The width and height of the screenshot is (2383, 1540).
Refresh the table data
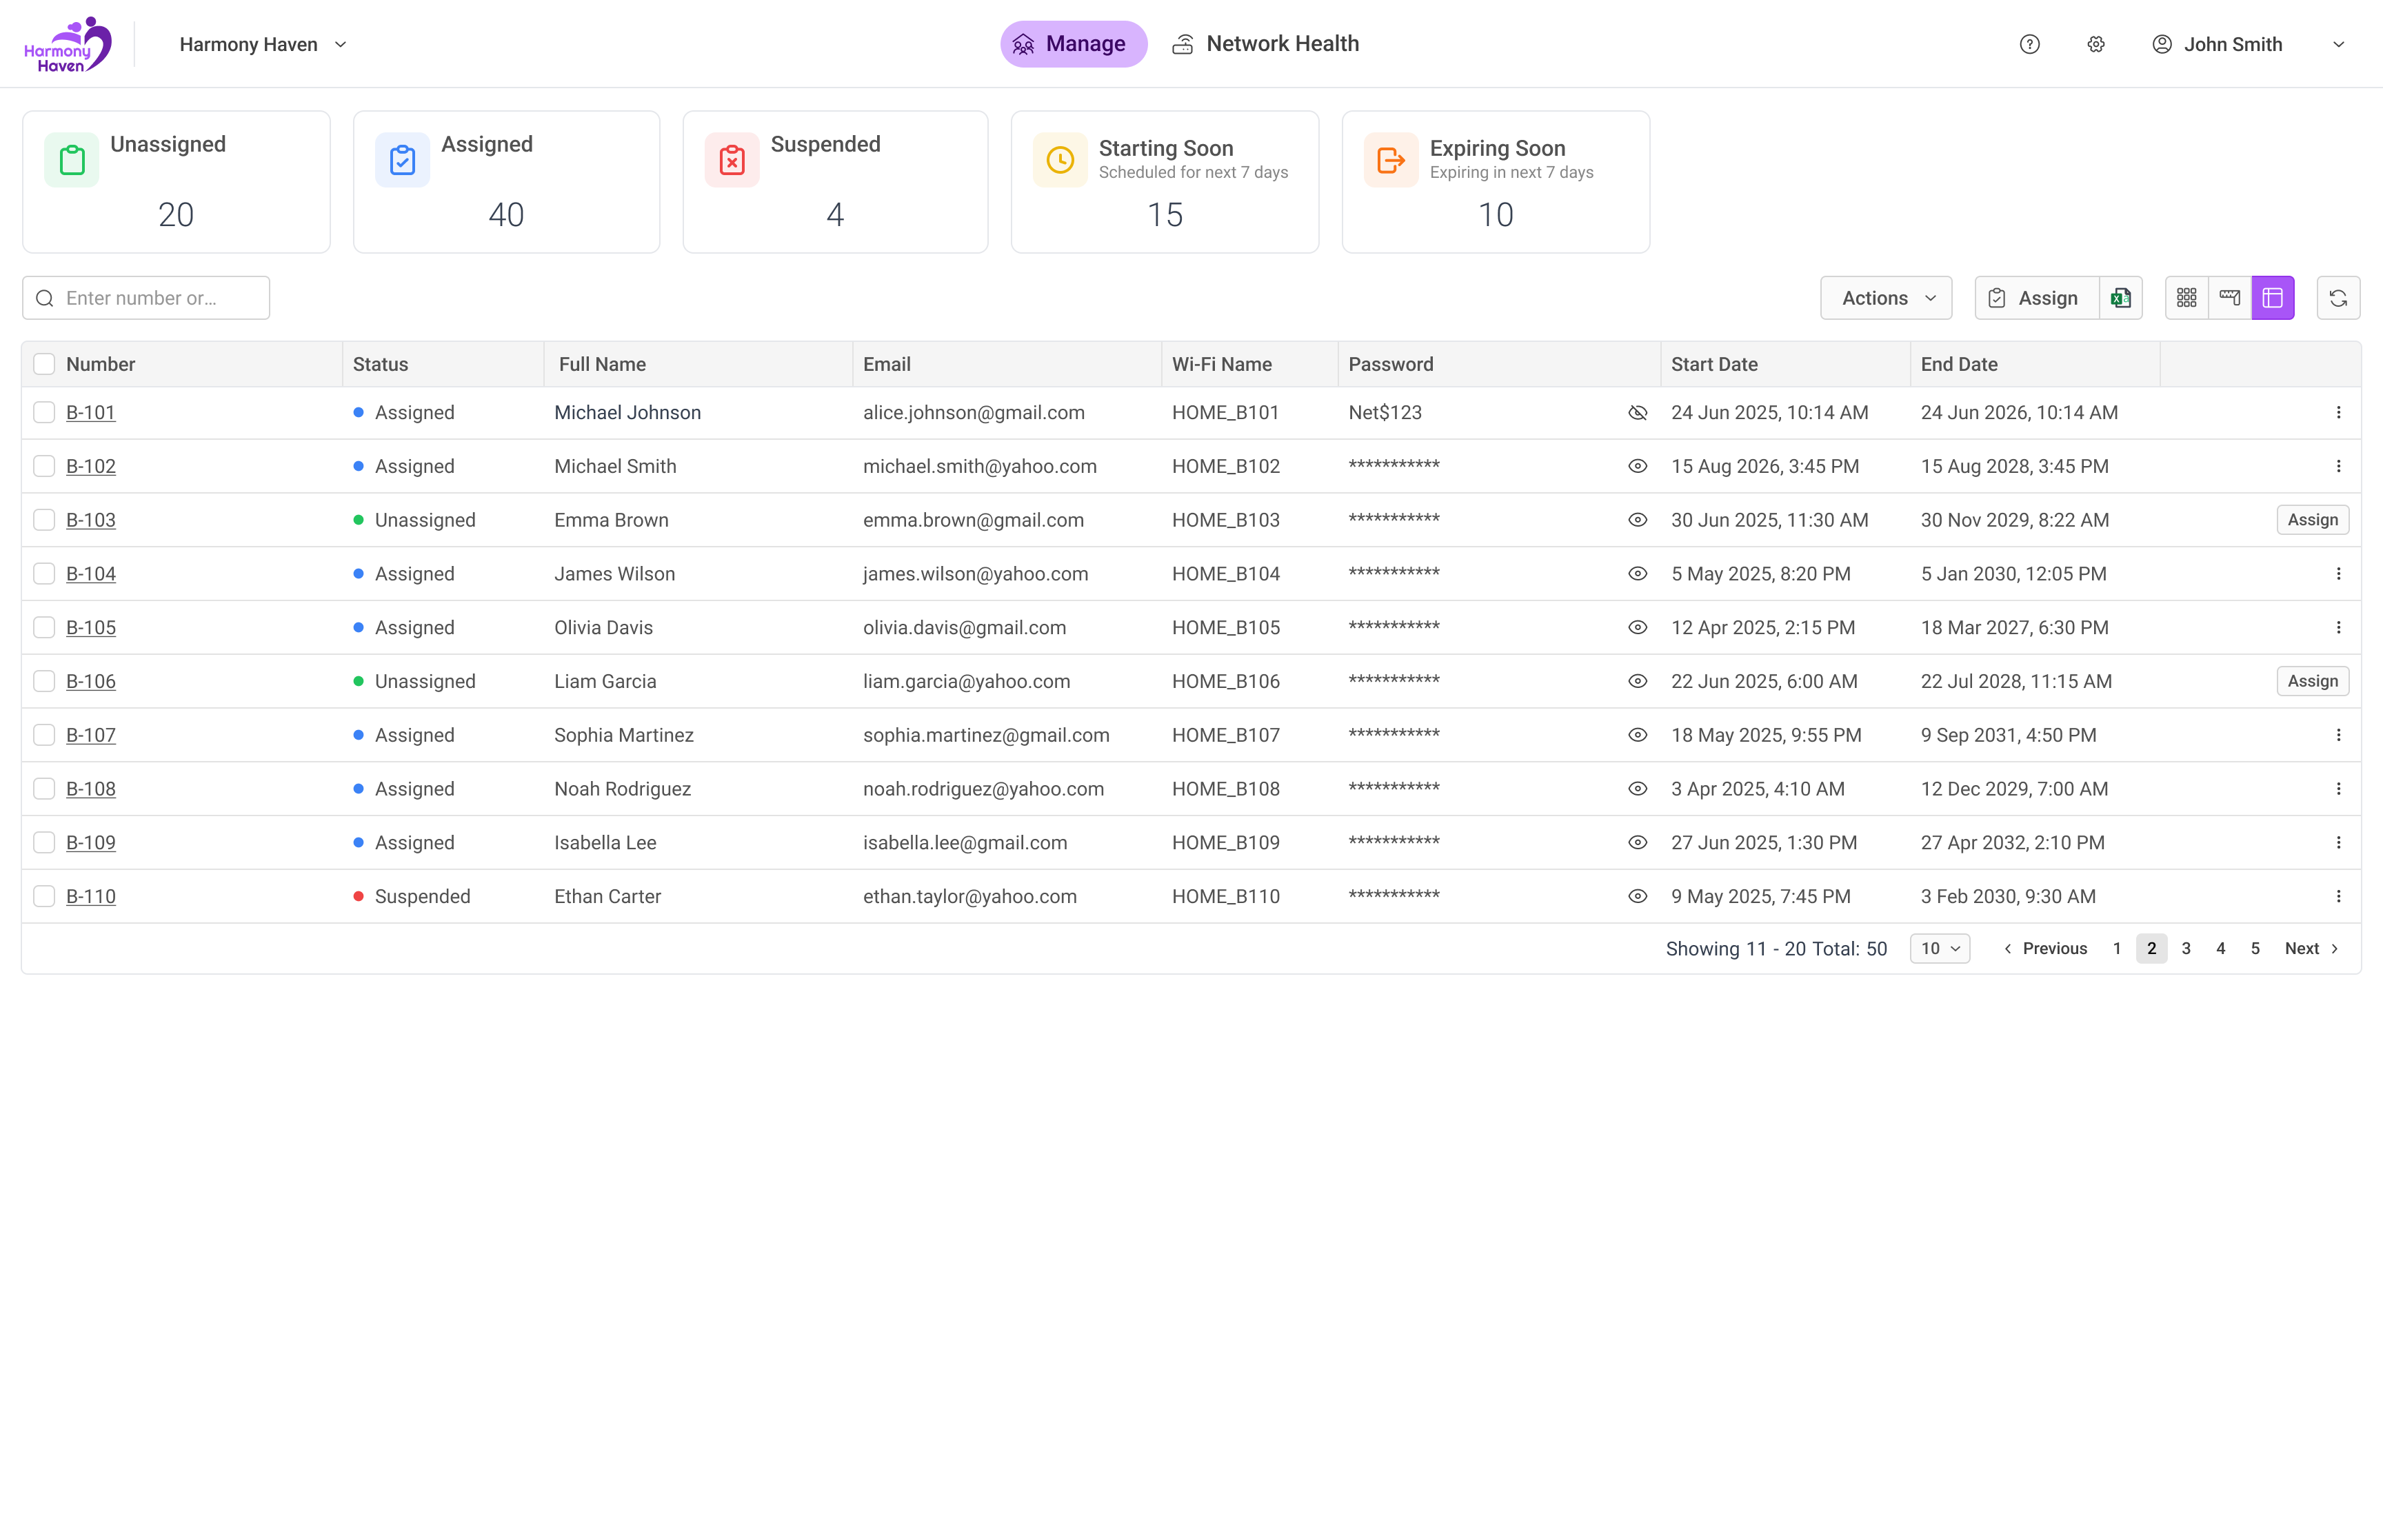[x=2338, y=298]
